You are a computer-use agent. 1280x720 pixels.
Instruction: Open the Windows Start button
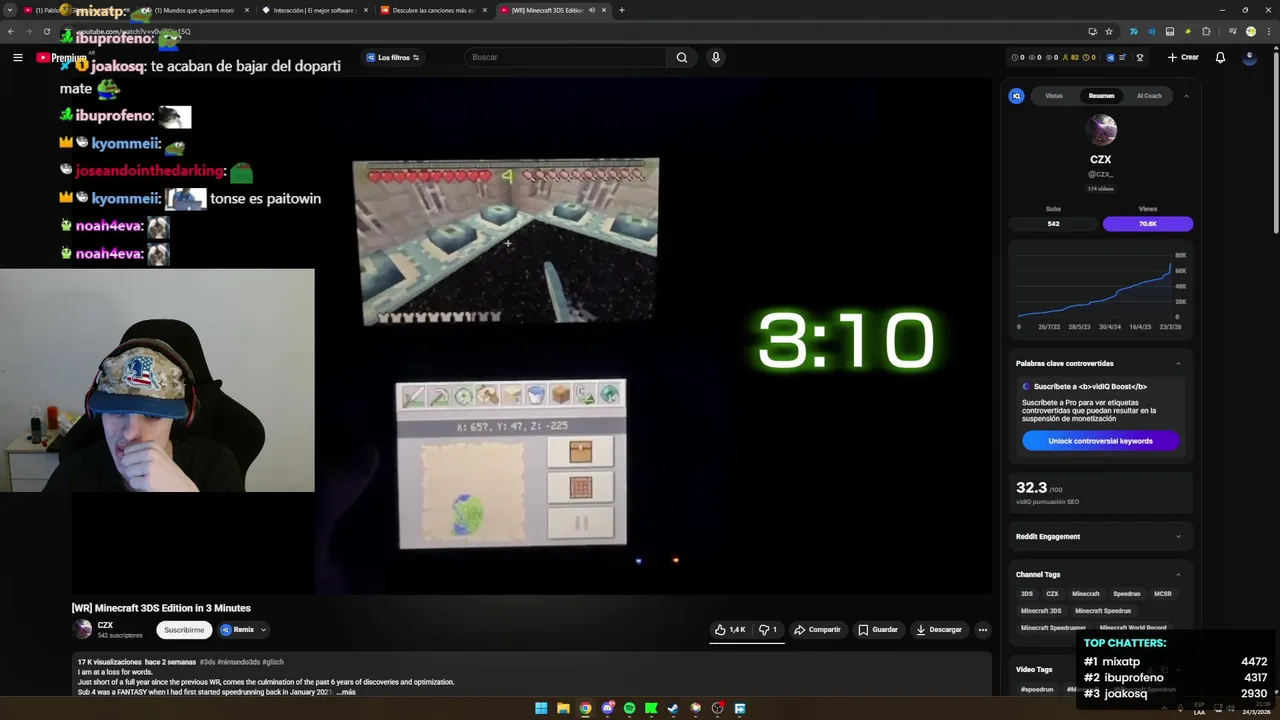click(x=541, y=708)
